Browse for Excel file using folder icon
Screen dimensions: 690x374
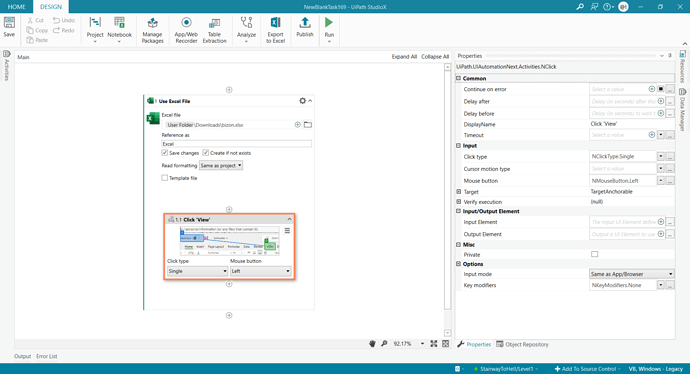pos(308,125)
